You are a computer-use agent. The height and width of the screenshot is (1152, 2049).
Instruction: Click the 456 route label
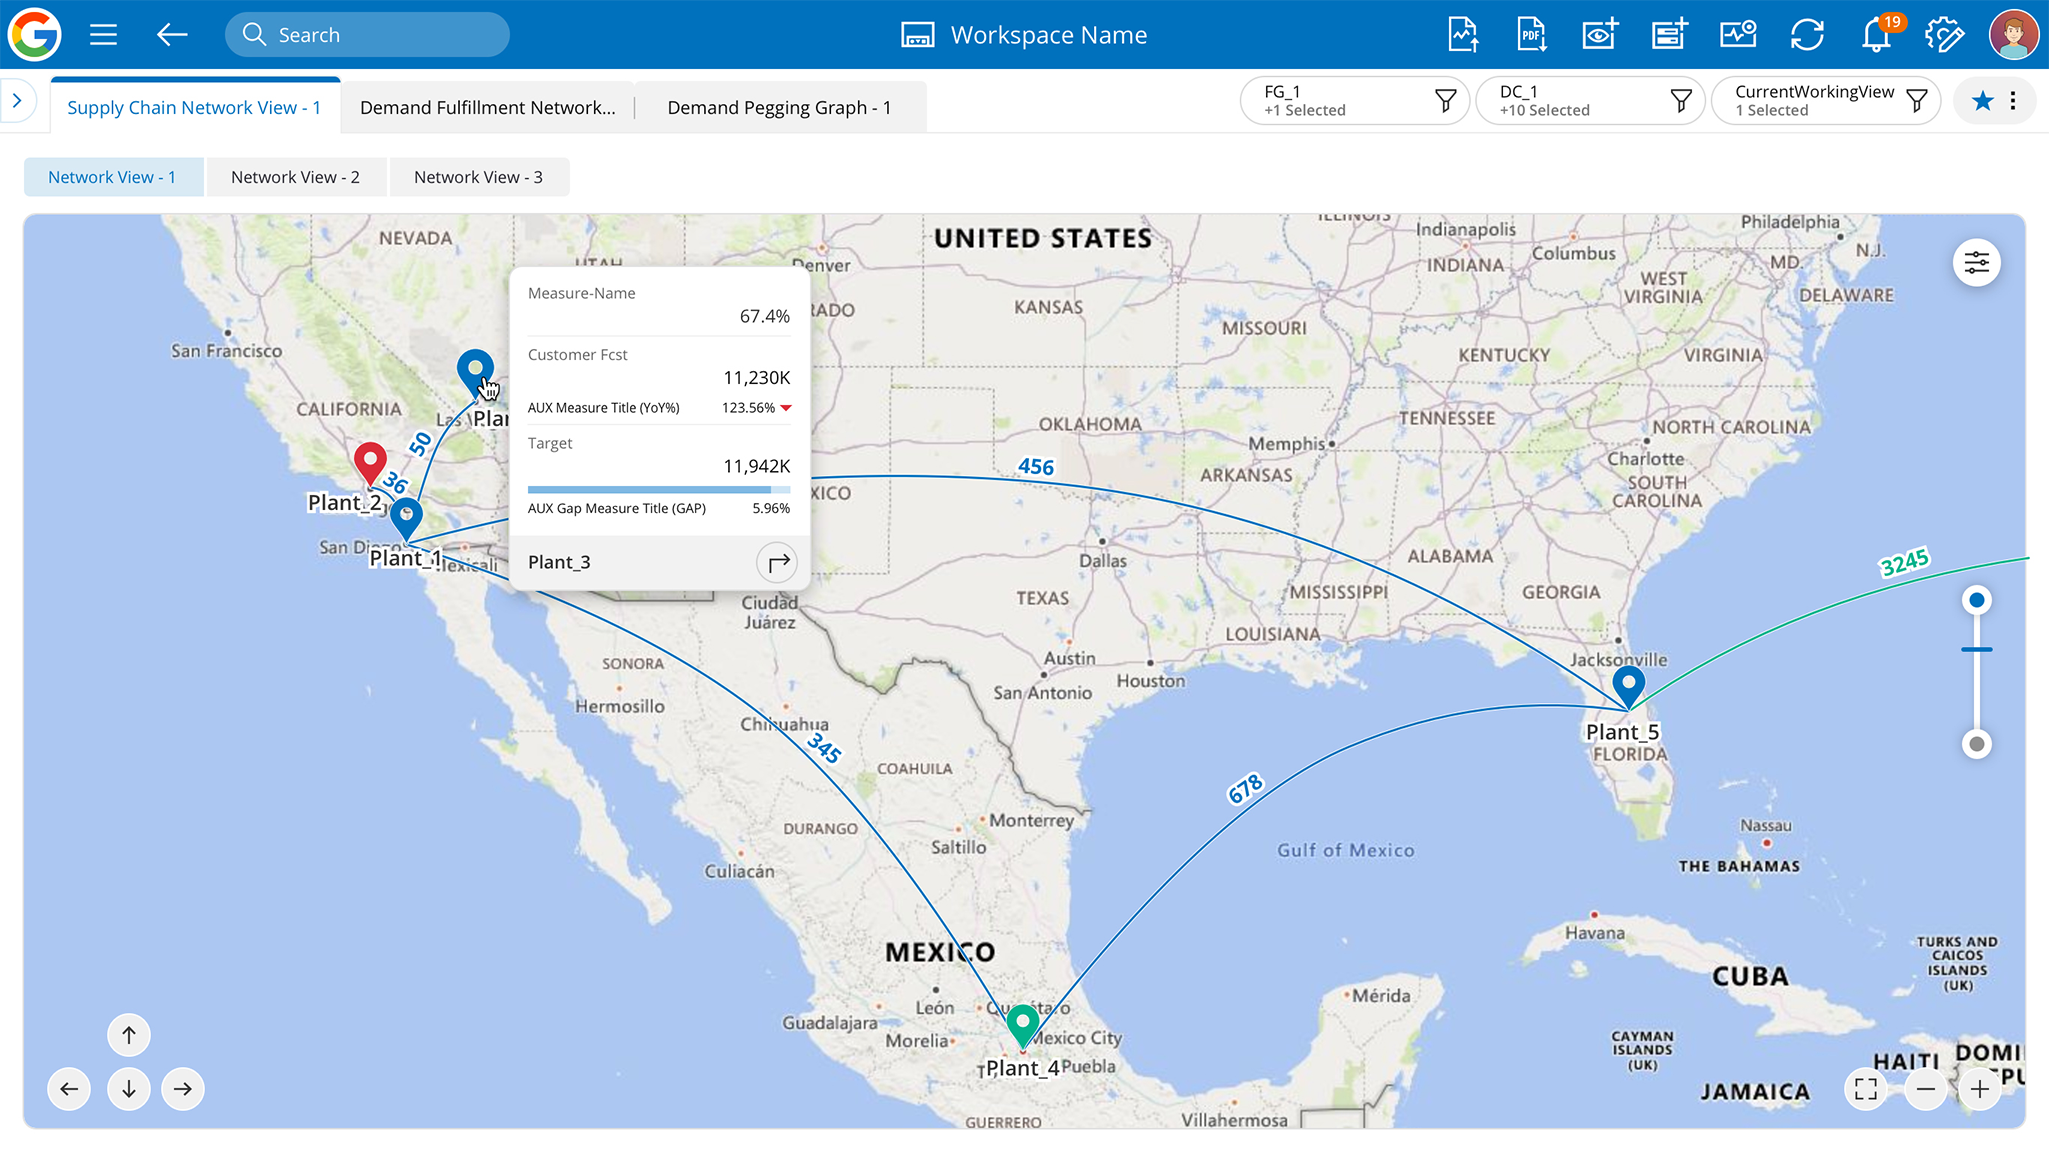pos(1035,467)
